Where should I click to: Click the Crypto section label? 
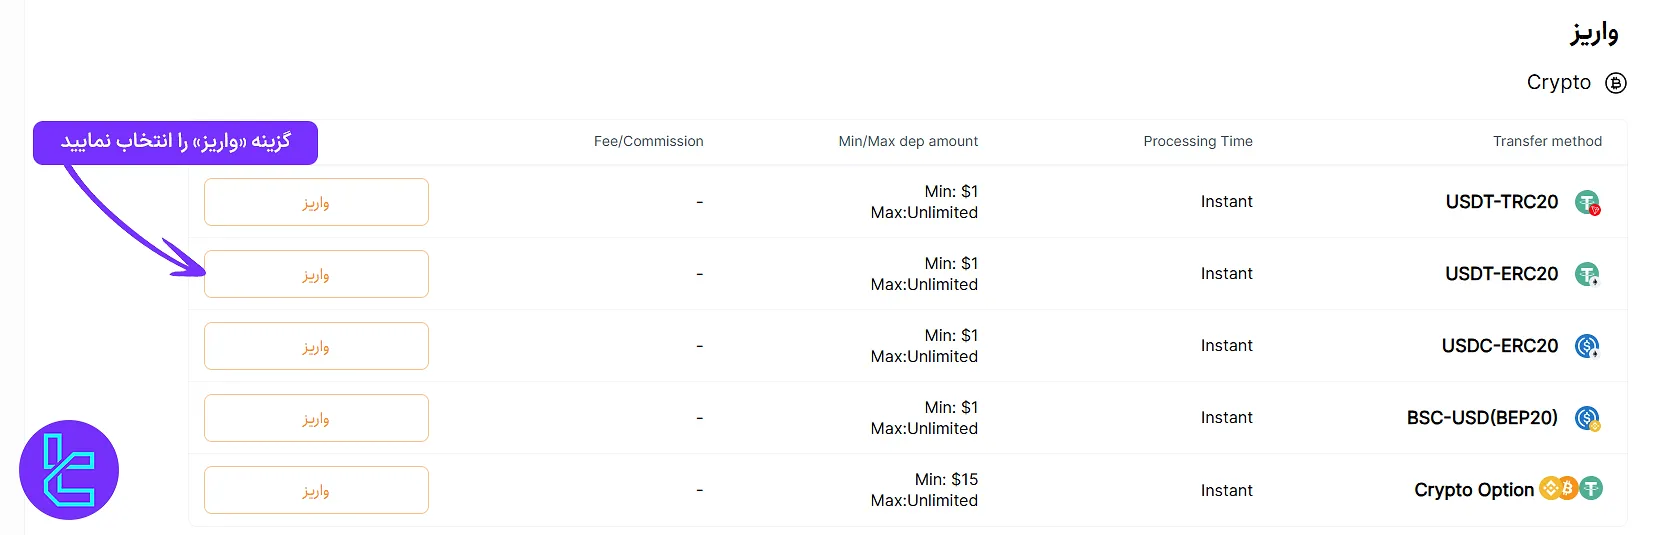coord(1558,83)
